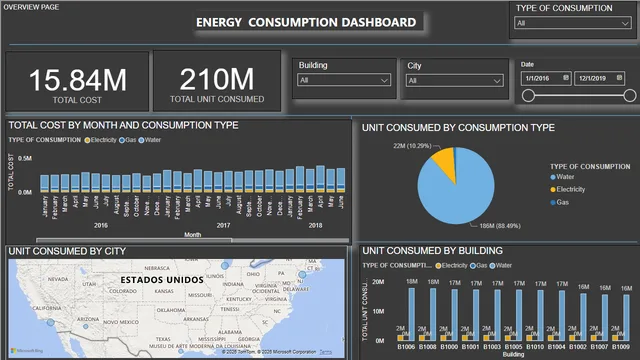Click the B1005 building axis label
The width and height of the screenshot is (640, 360).
click(513, 347)
